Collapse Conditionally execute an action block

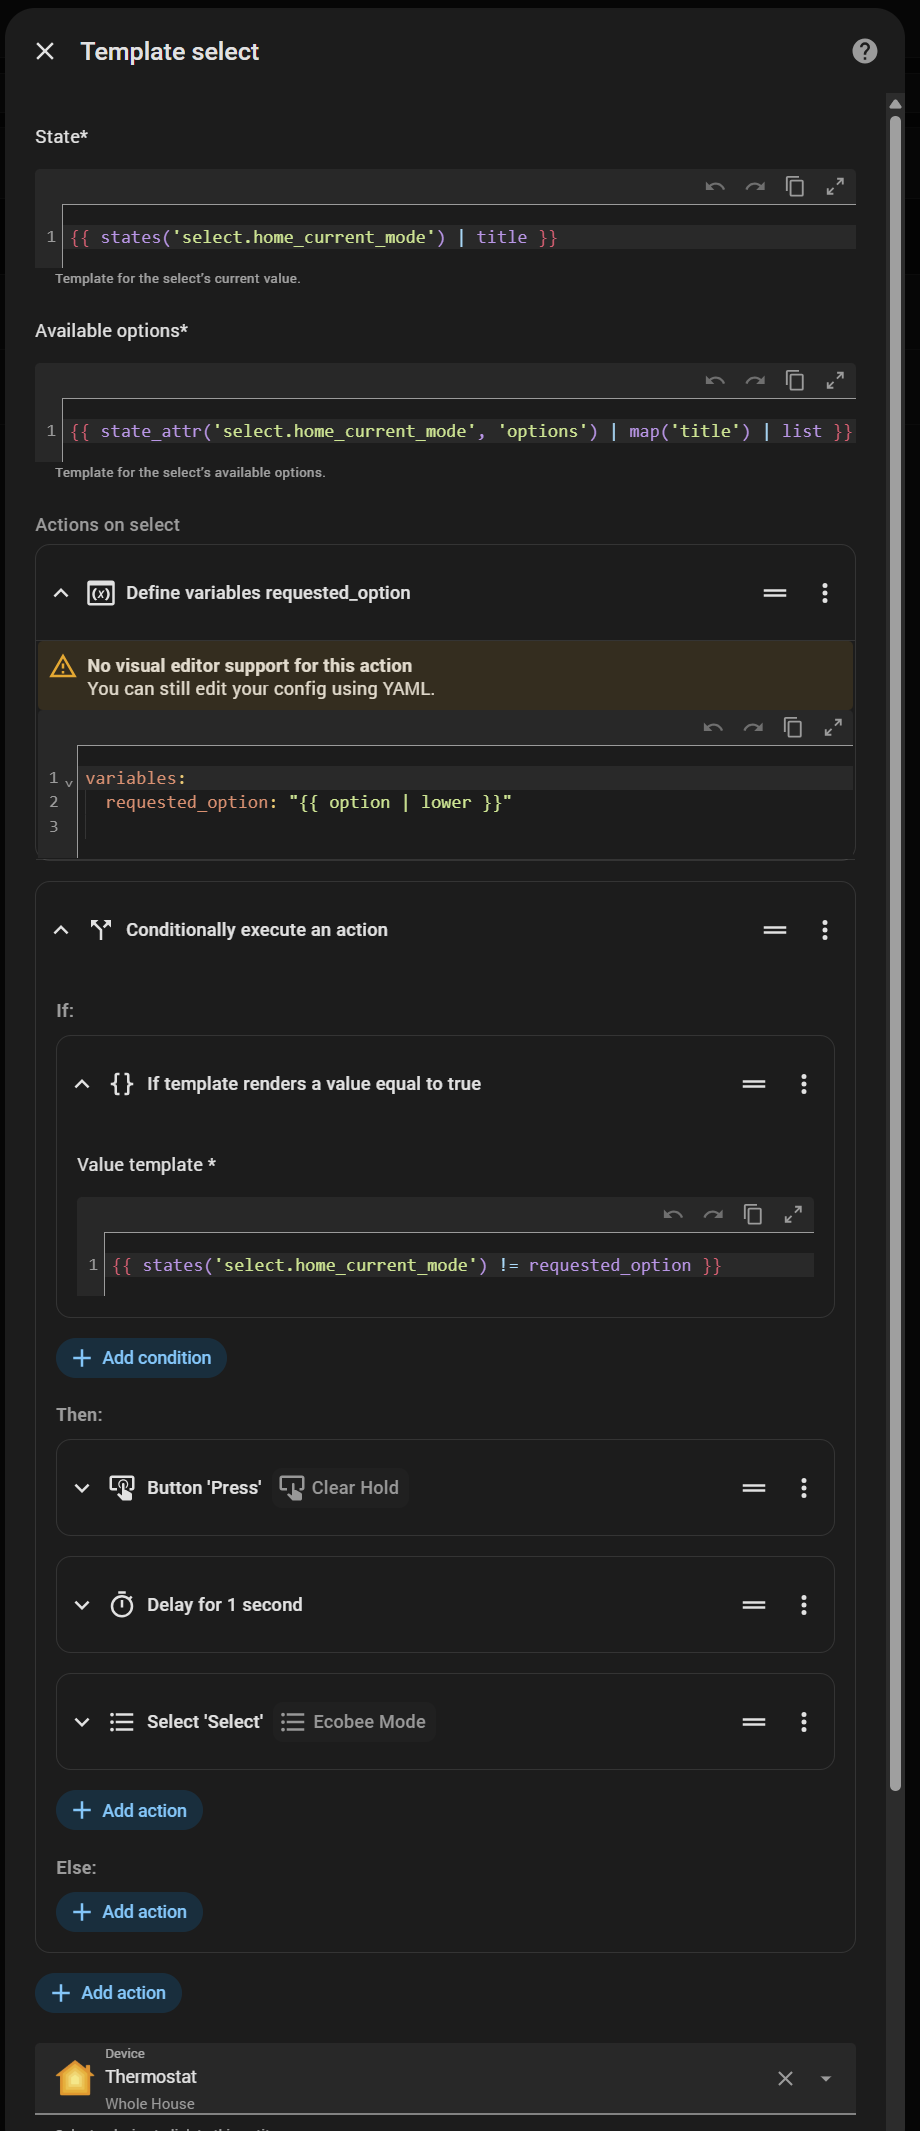(61, 930)
